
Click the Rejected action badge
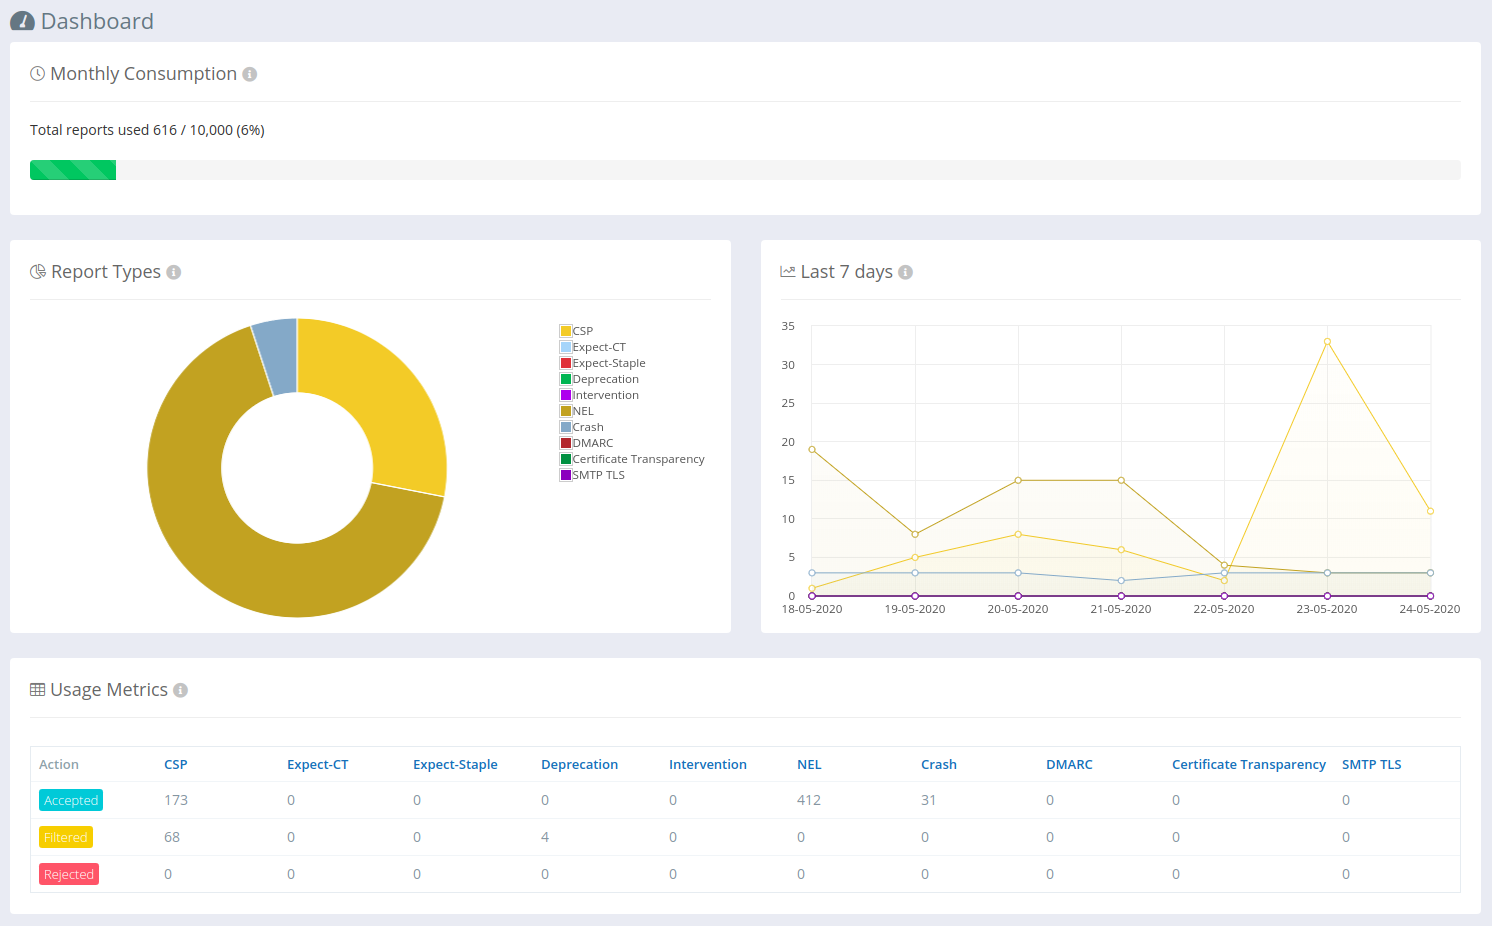pos(69,874)
